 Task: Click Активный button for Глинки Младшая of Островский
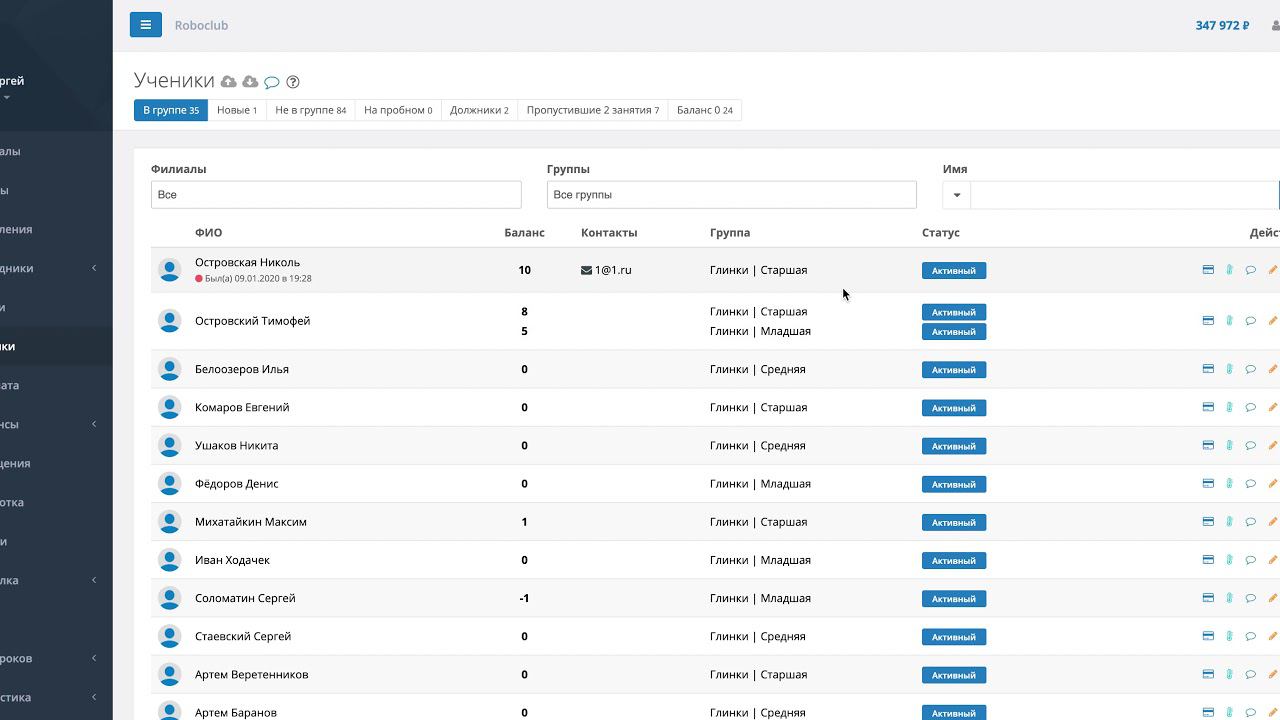coord(954,331)
